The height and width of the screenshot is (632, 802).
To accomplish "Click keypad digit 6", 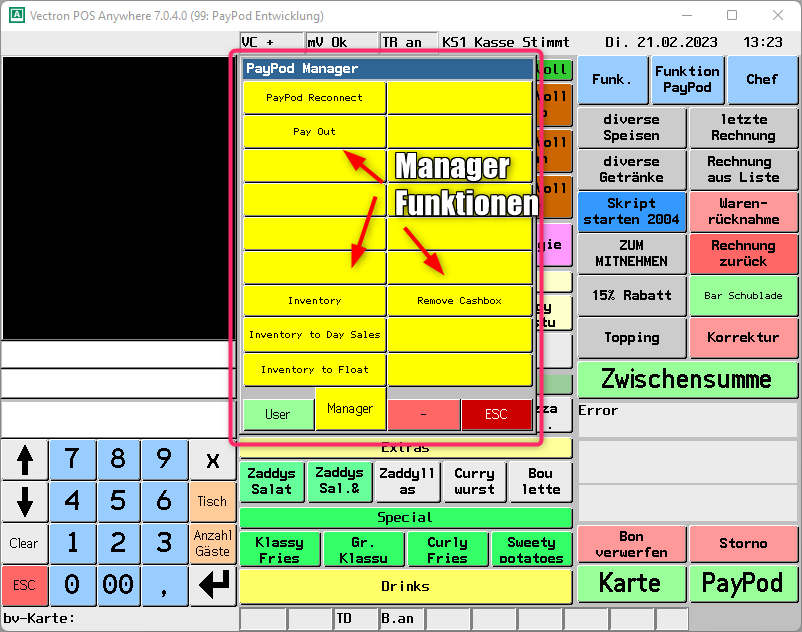I will [x=164, y=501].
